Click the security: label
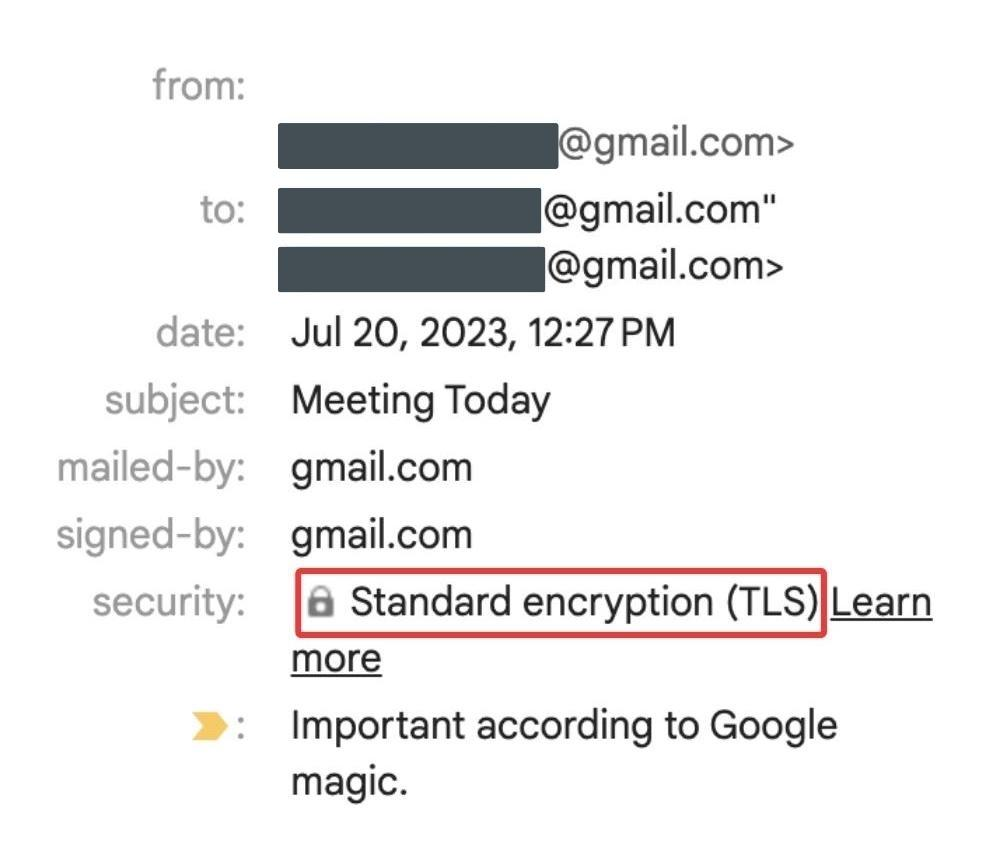The width and height of the screenshot is (1000, 865). coord(169,603)
